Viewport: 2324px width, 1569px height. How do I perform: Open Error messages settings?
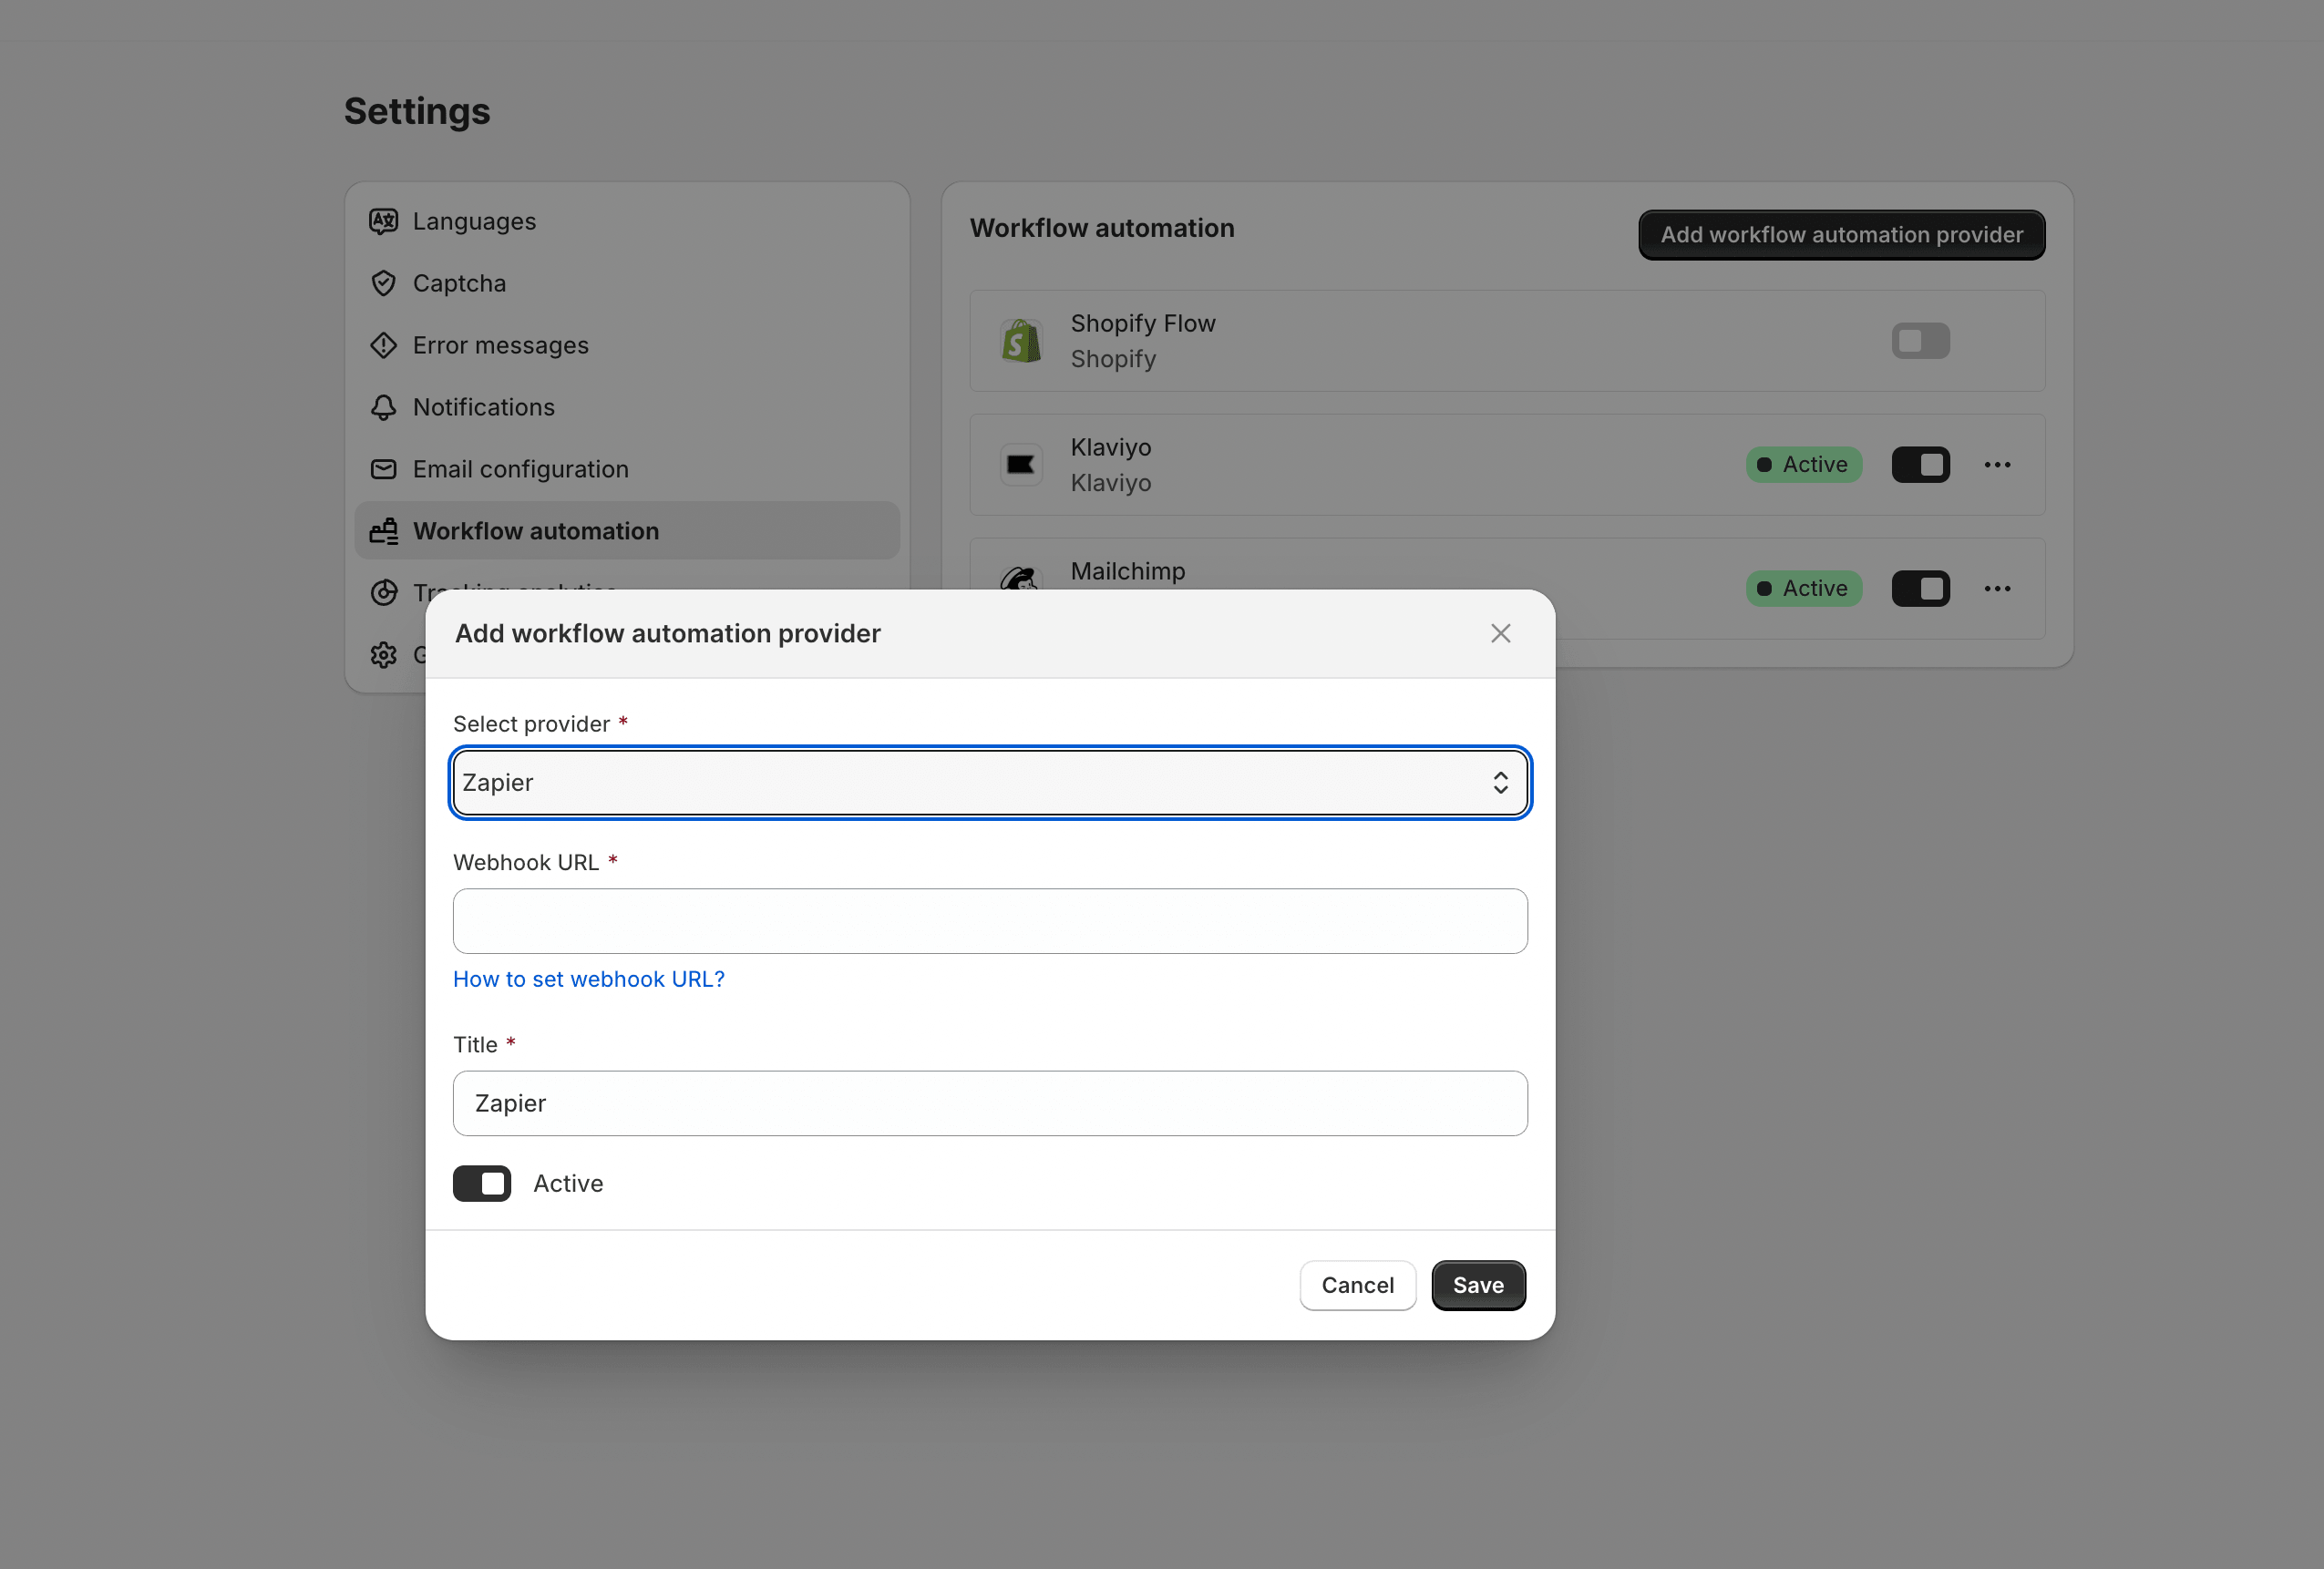click(x=627, y=345)
